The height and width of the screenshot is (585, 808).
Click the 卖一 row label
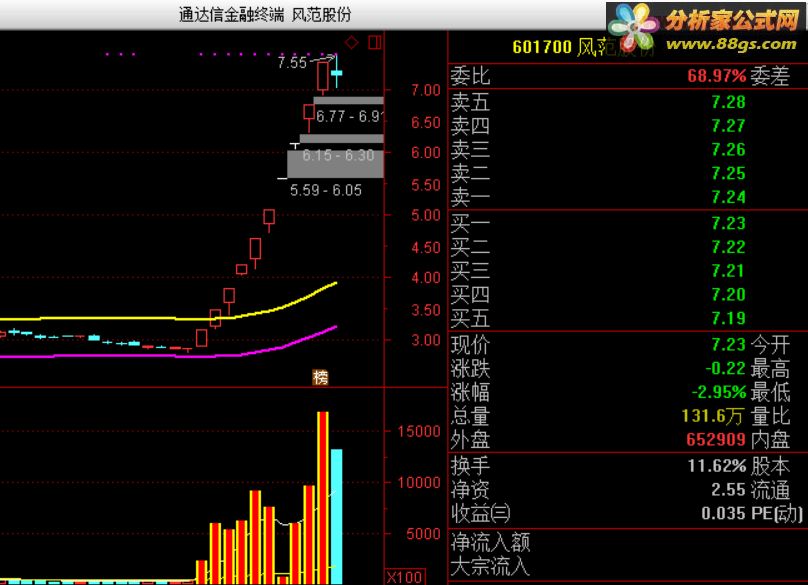[x=470, y=197]
